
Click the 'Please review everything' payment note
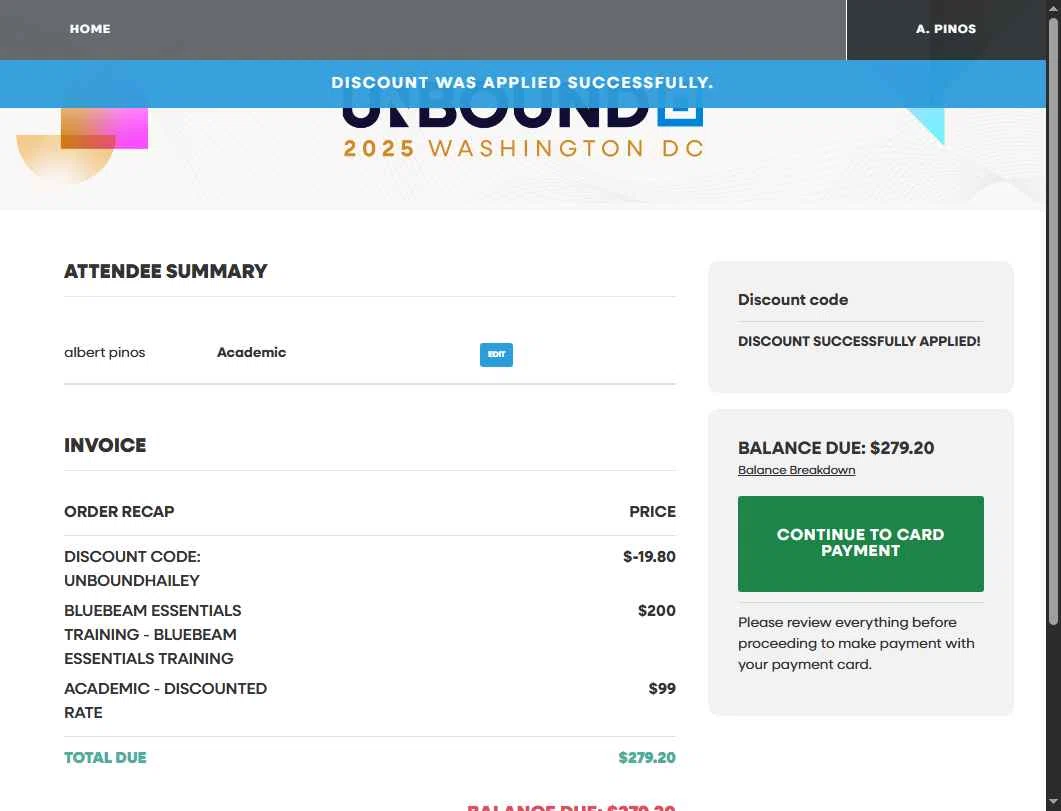[856, 643]
